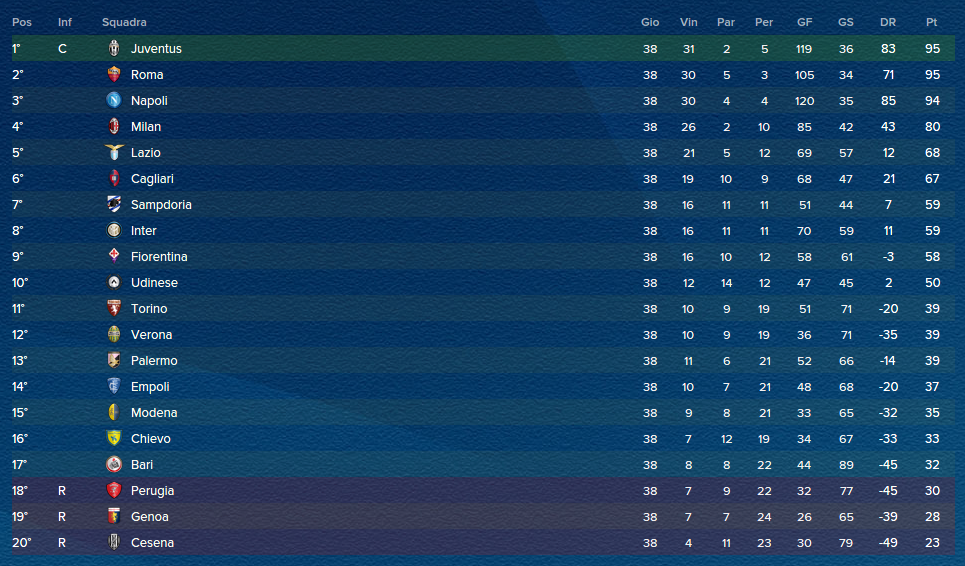Click the Squadra column header
The image size is (965, 566).
tap(124, 22)
